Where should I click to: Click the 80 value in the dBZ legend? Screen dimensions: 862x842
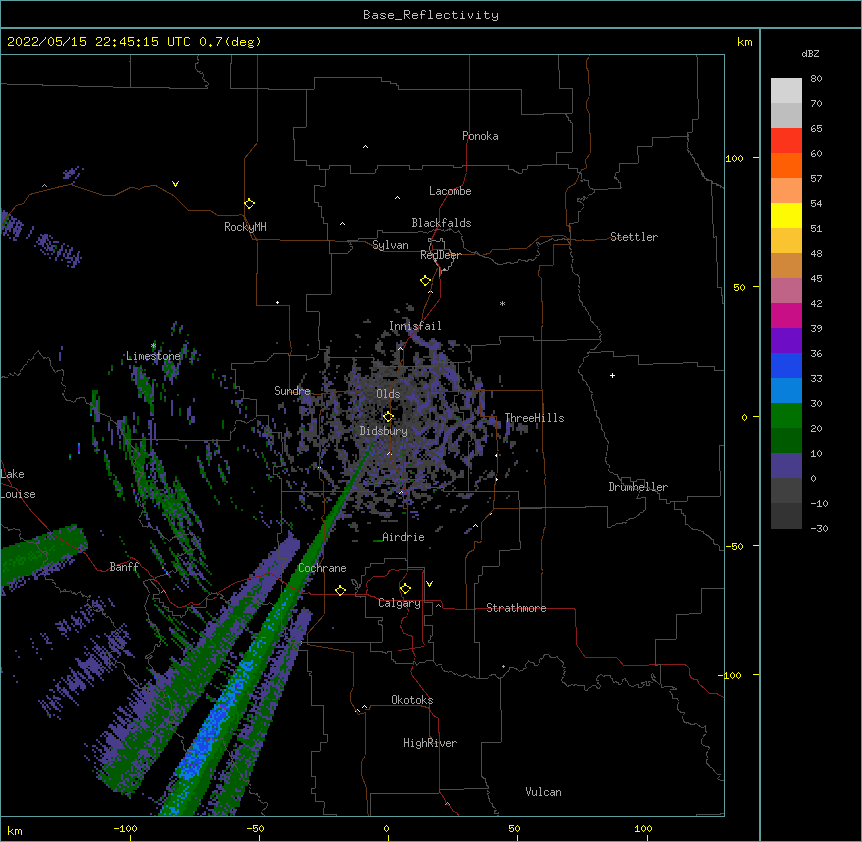point(816,79)
